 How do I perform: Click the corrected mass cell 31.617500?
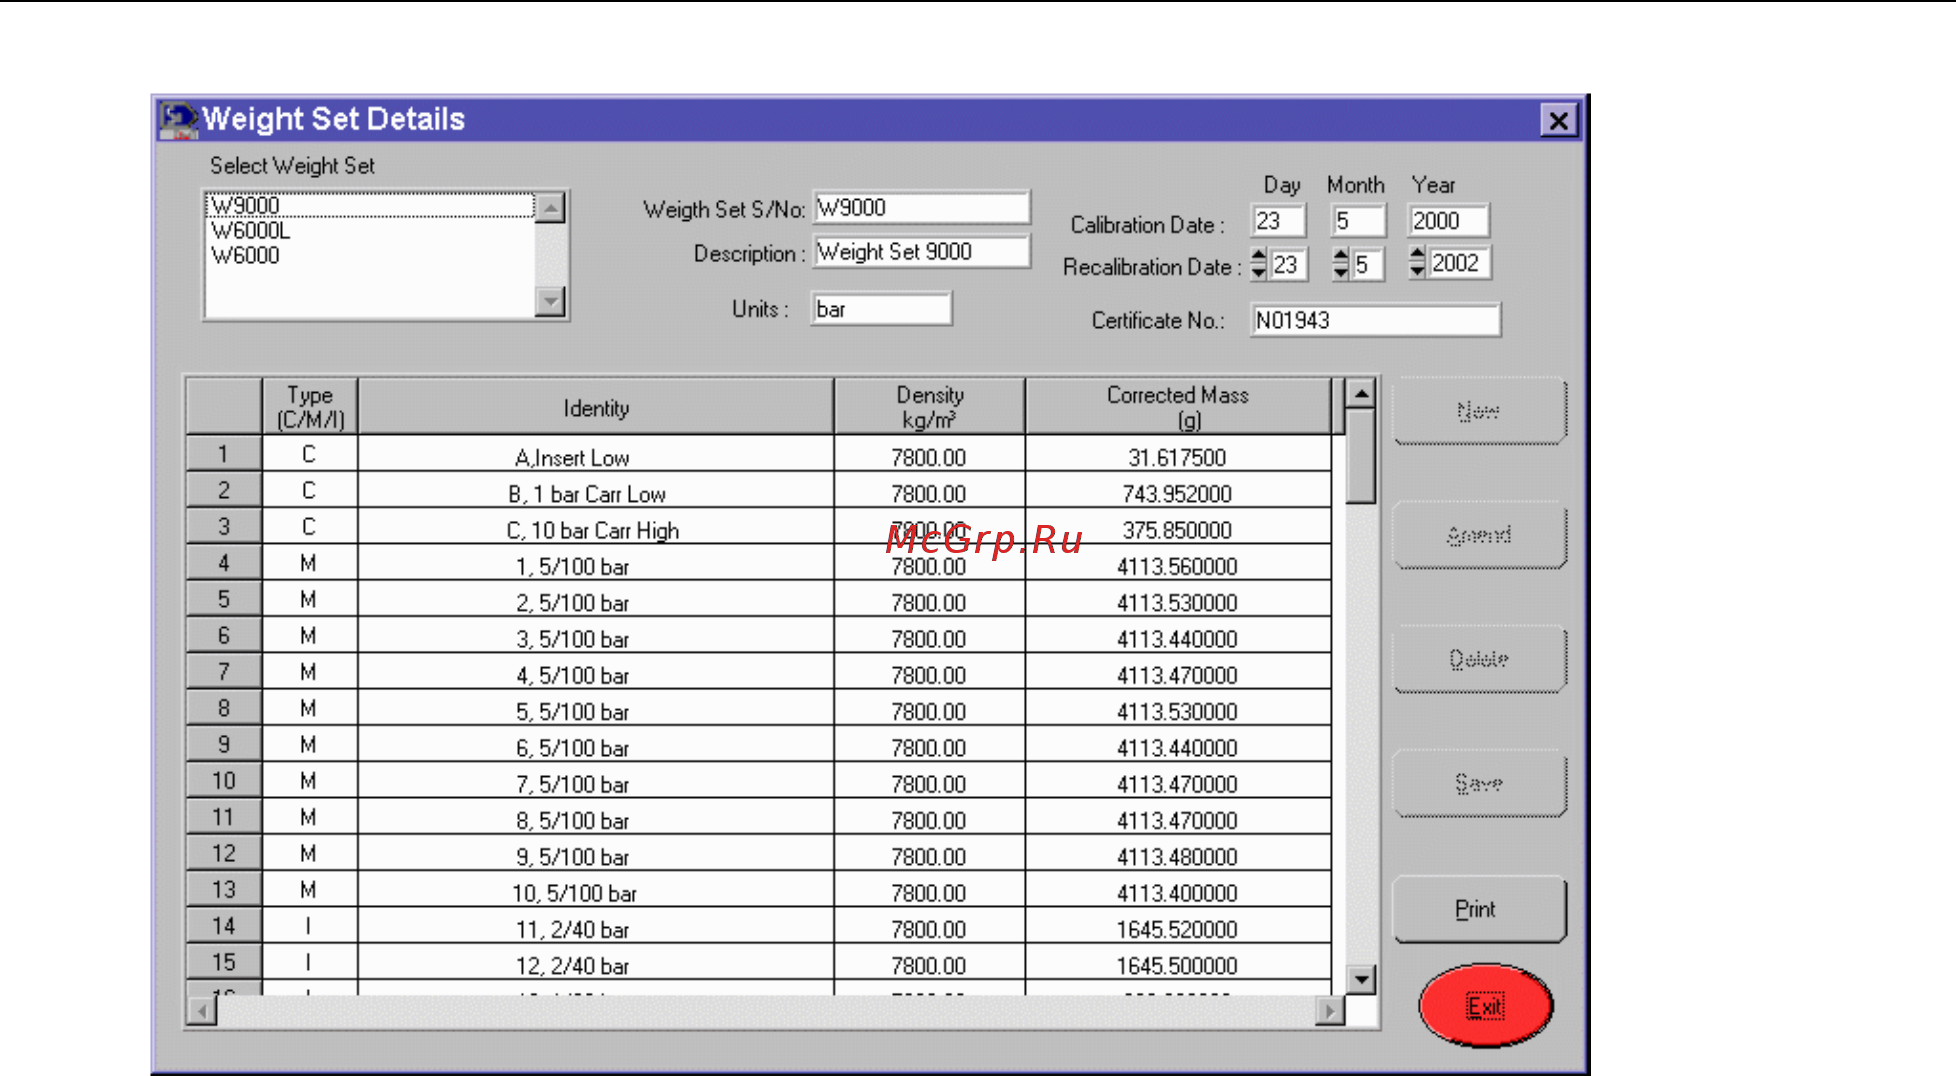tap(1178, 454)
